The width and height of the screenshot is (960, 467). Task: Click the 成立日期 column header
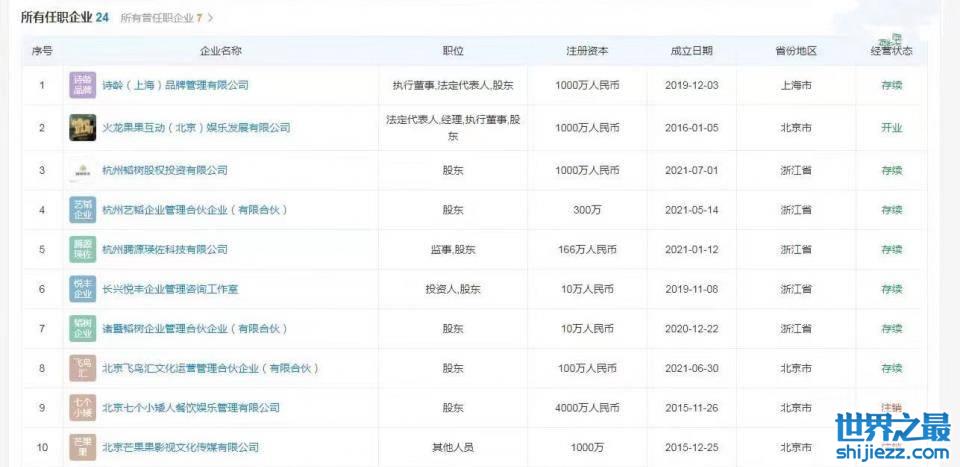point(692,51)
